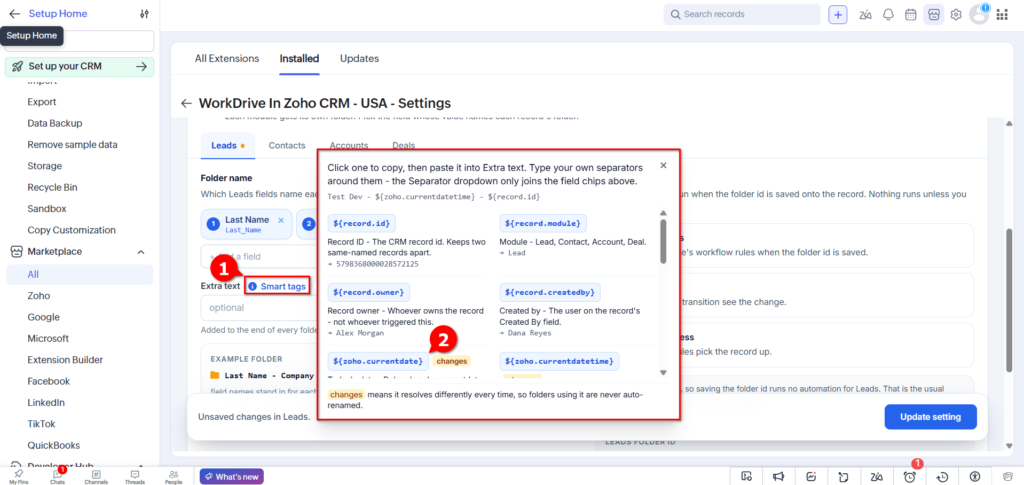Copy the ${zoho.currentdate} smart tag

point(378,360)
